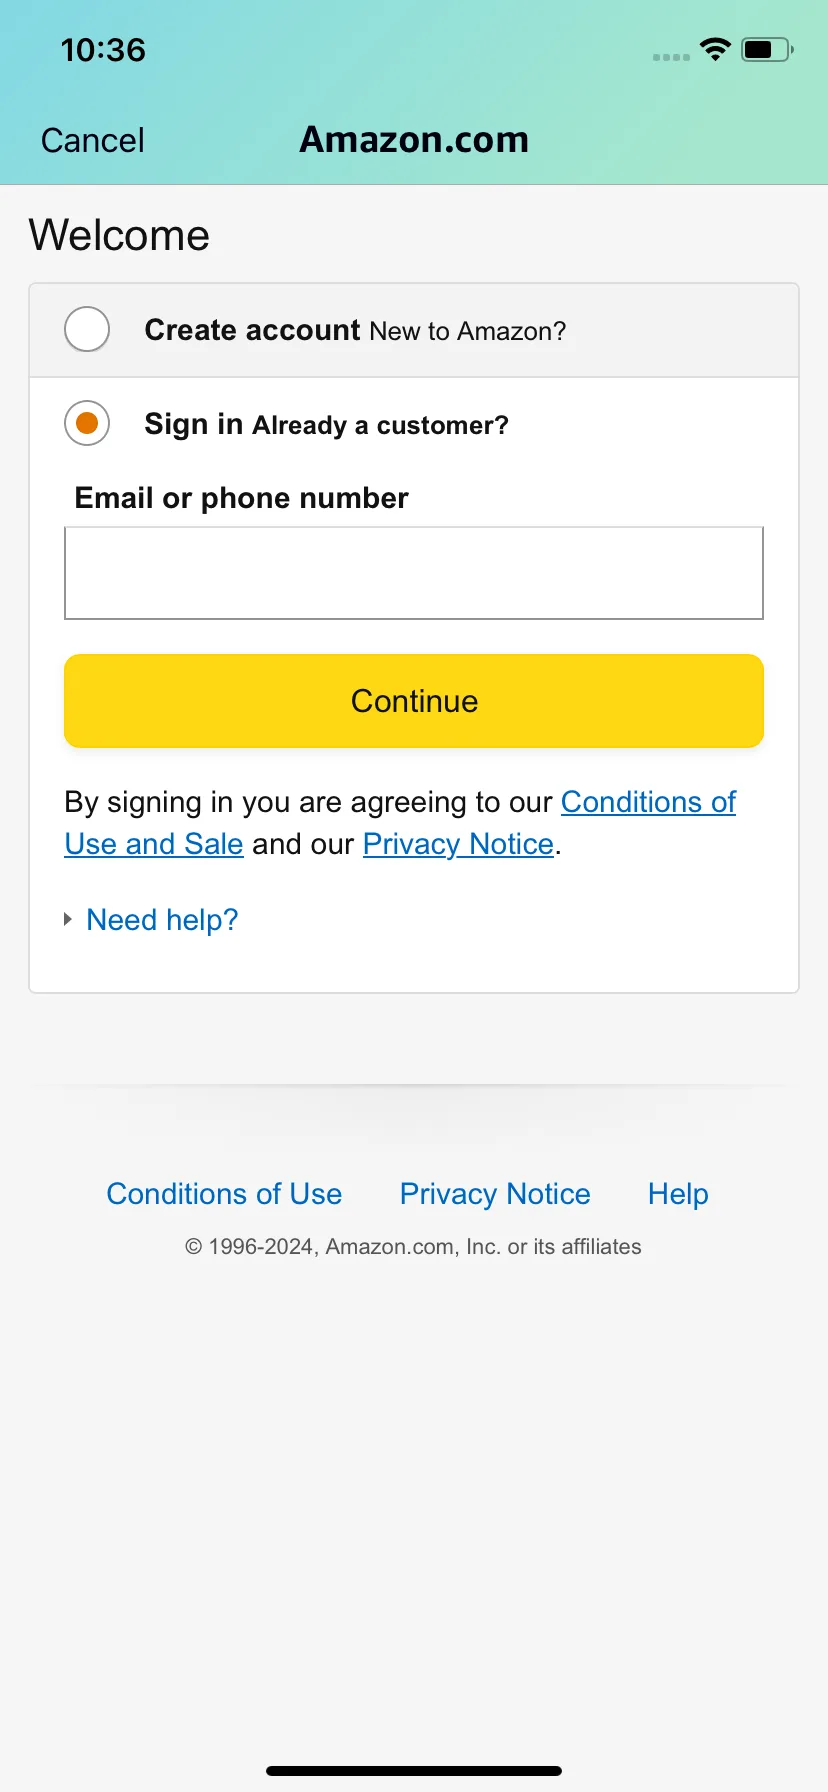Select the Create account radio button
The image size is (828, 1792).
(x=87, y=330)
